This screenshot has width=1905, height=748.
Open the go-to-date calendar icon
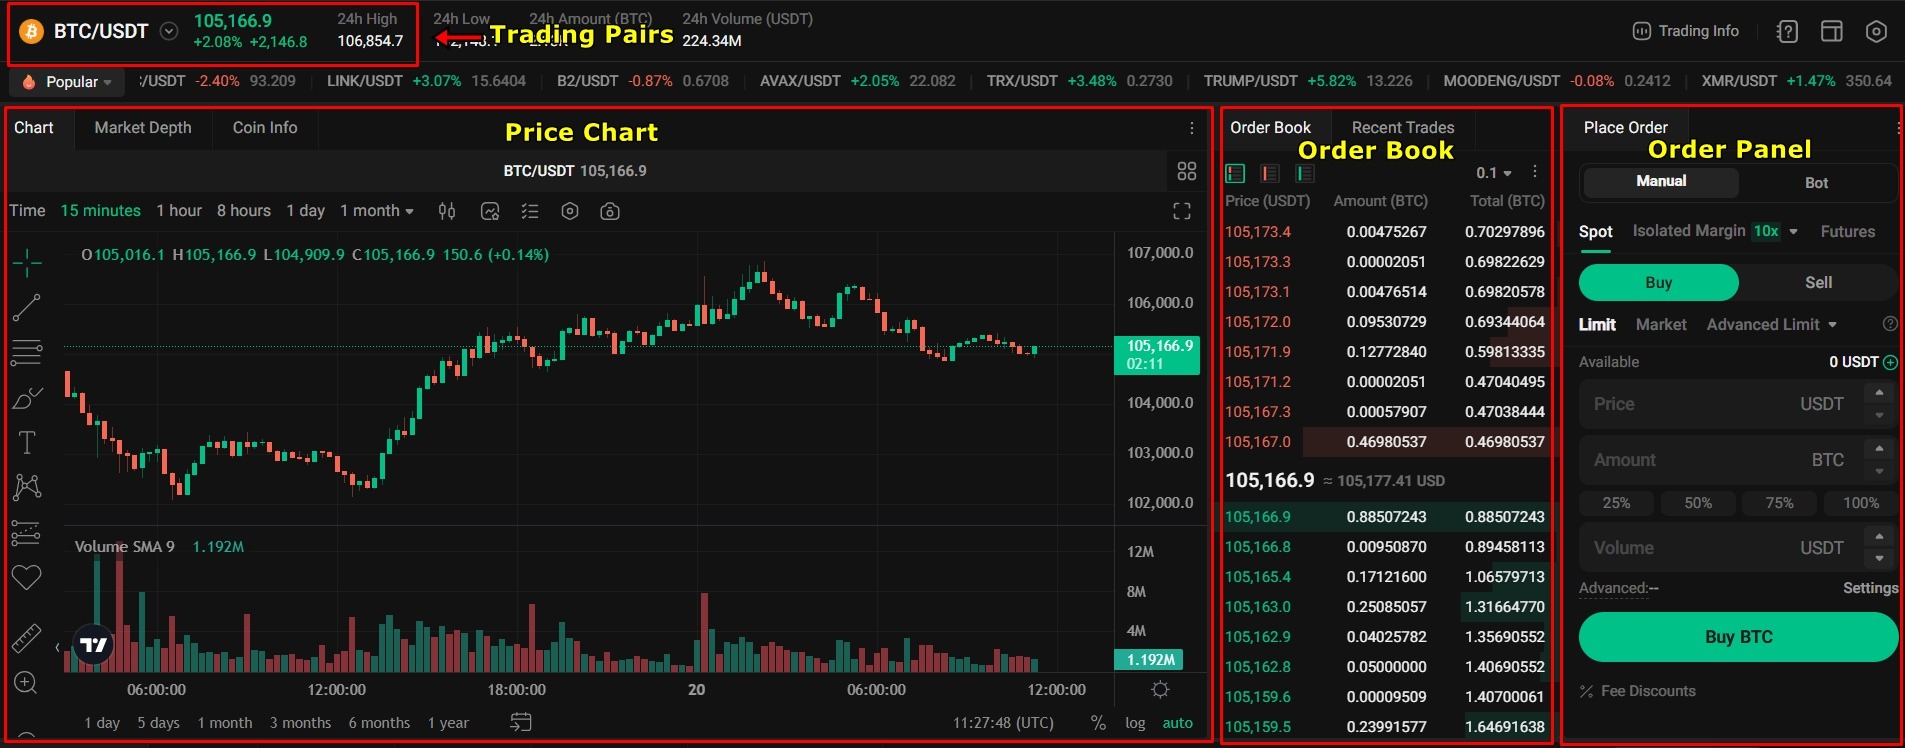521,722
